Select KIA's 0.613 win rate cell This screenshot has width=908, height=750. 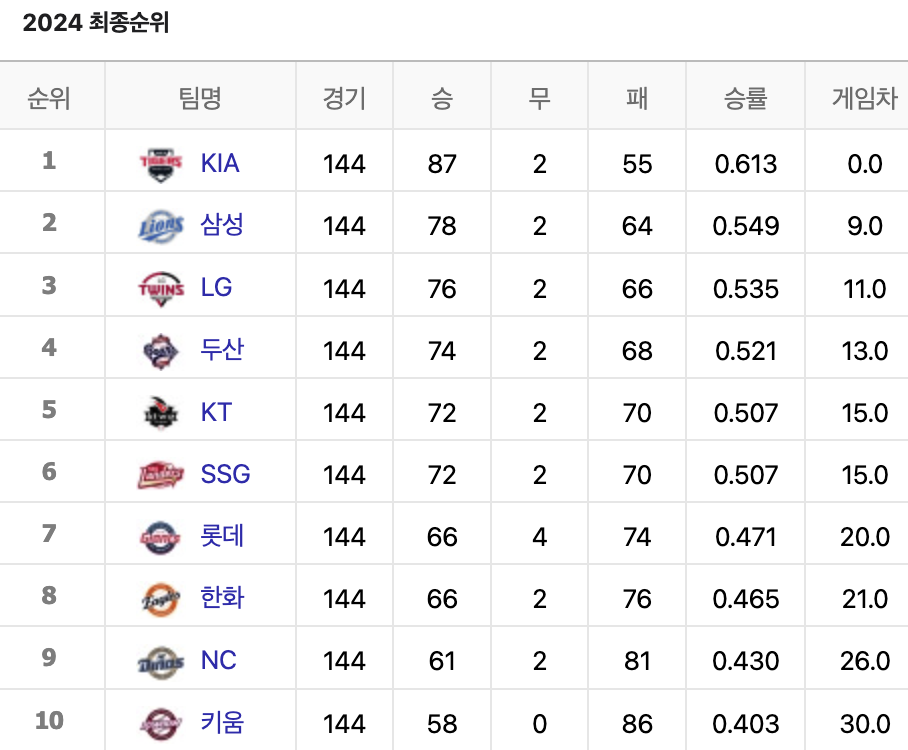click(x=746, y=164)
